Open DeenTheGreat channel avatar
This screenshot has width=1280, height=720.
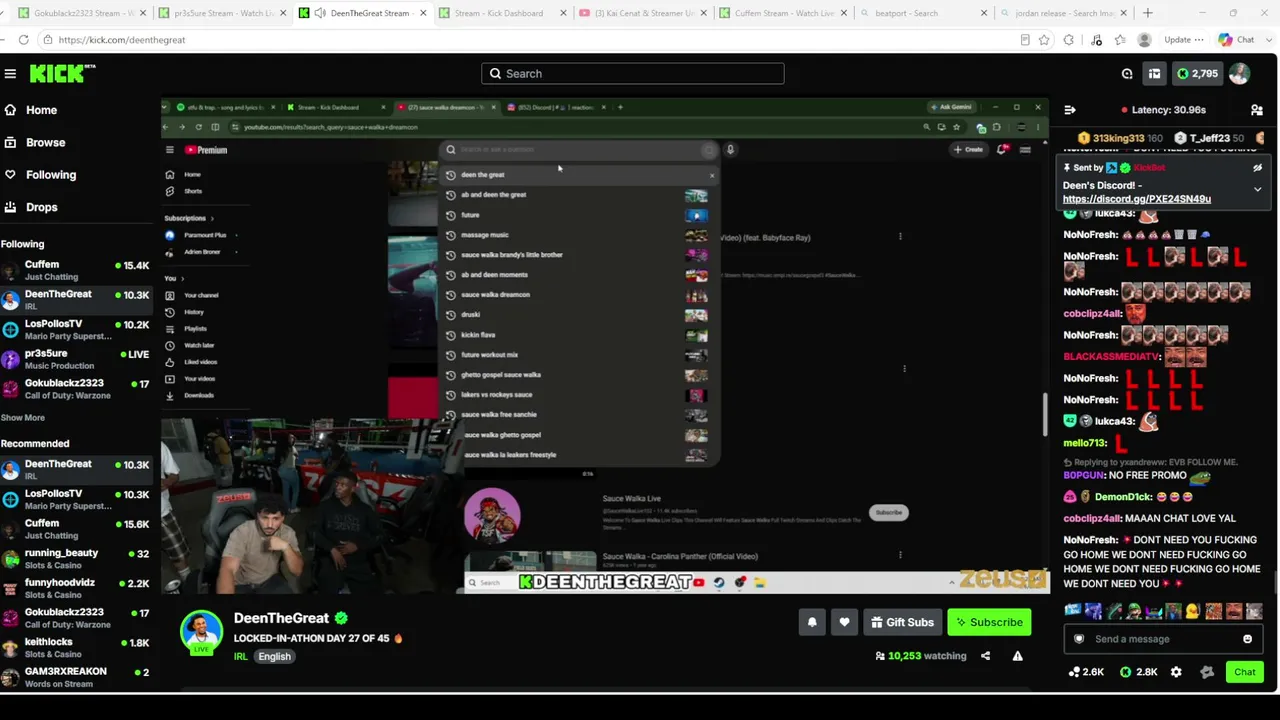[x=201, y=632]
